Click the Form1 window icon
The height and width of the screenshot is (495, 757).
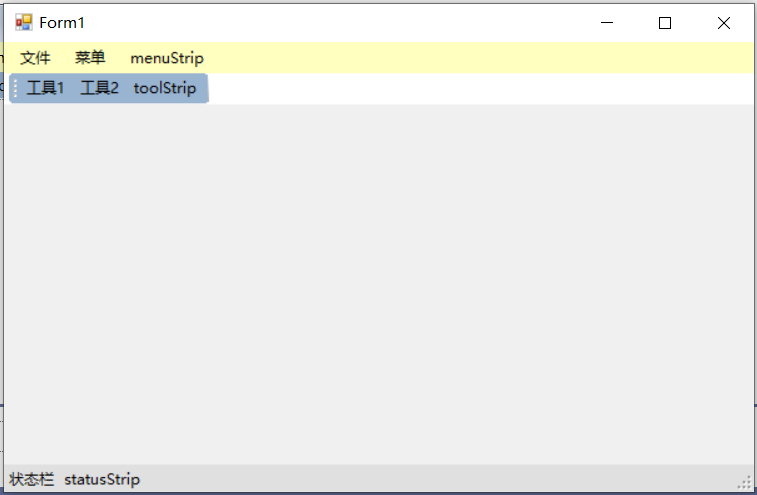(x=23, y=22)
